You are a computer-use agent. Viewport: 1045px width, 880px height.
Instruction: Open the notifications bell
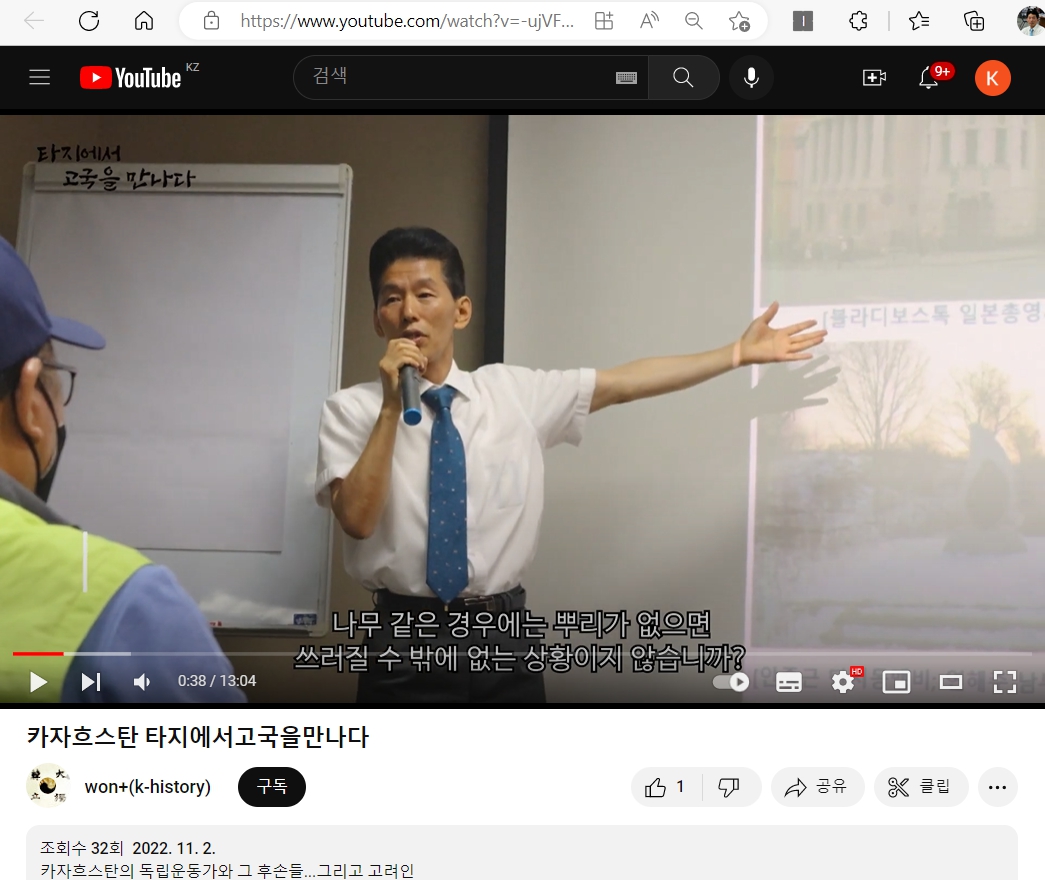(x=929, y=78)
